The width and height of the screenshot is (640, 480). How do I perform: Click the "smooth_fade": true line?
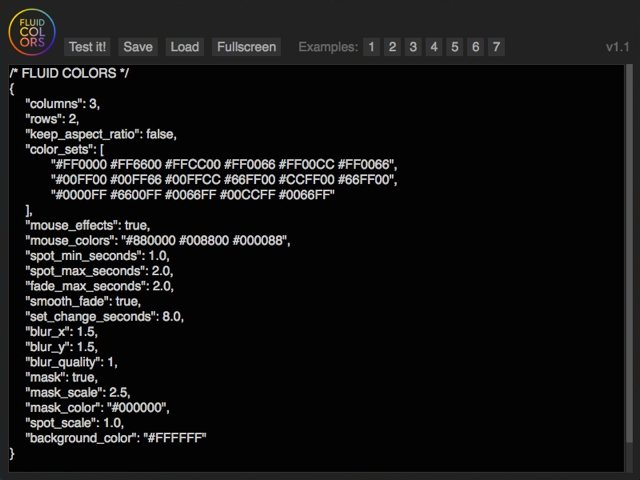83,301
